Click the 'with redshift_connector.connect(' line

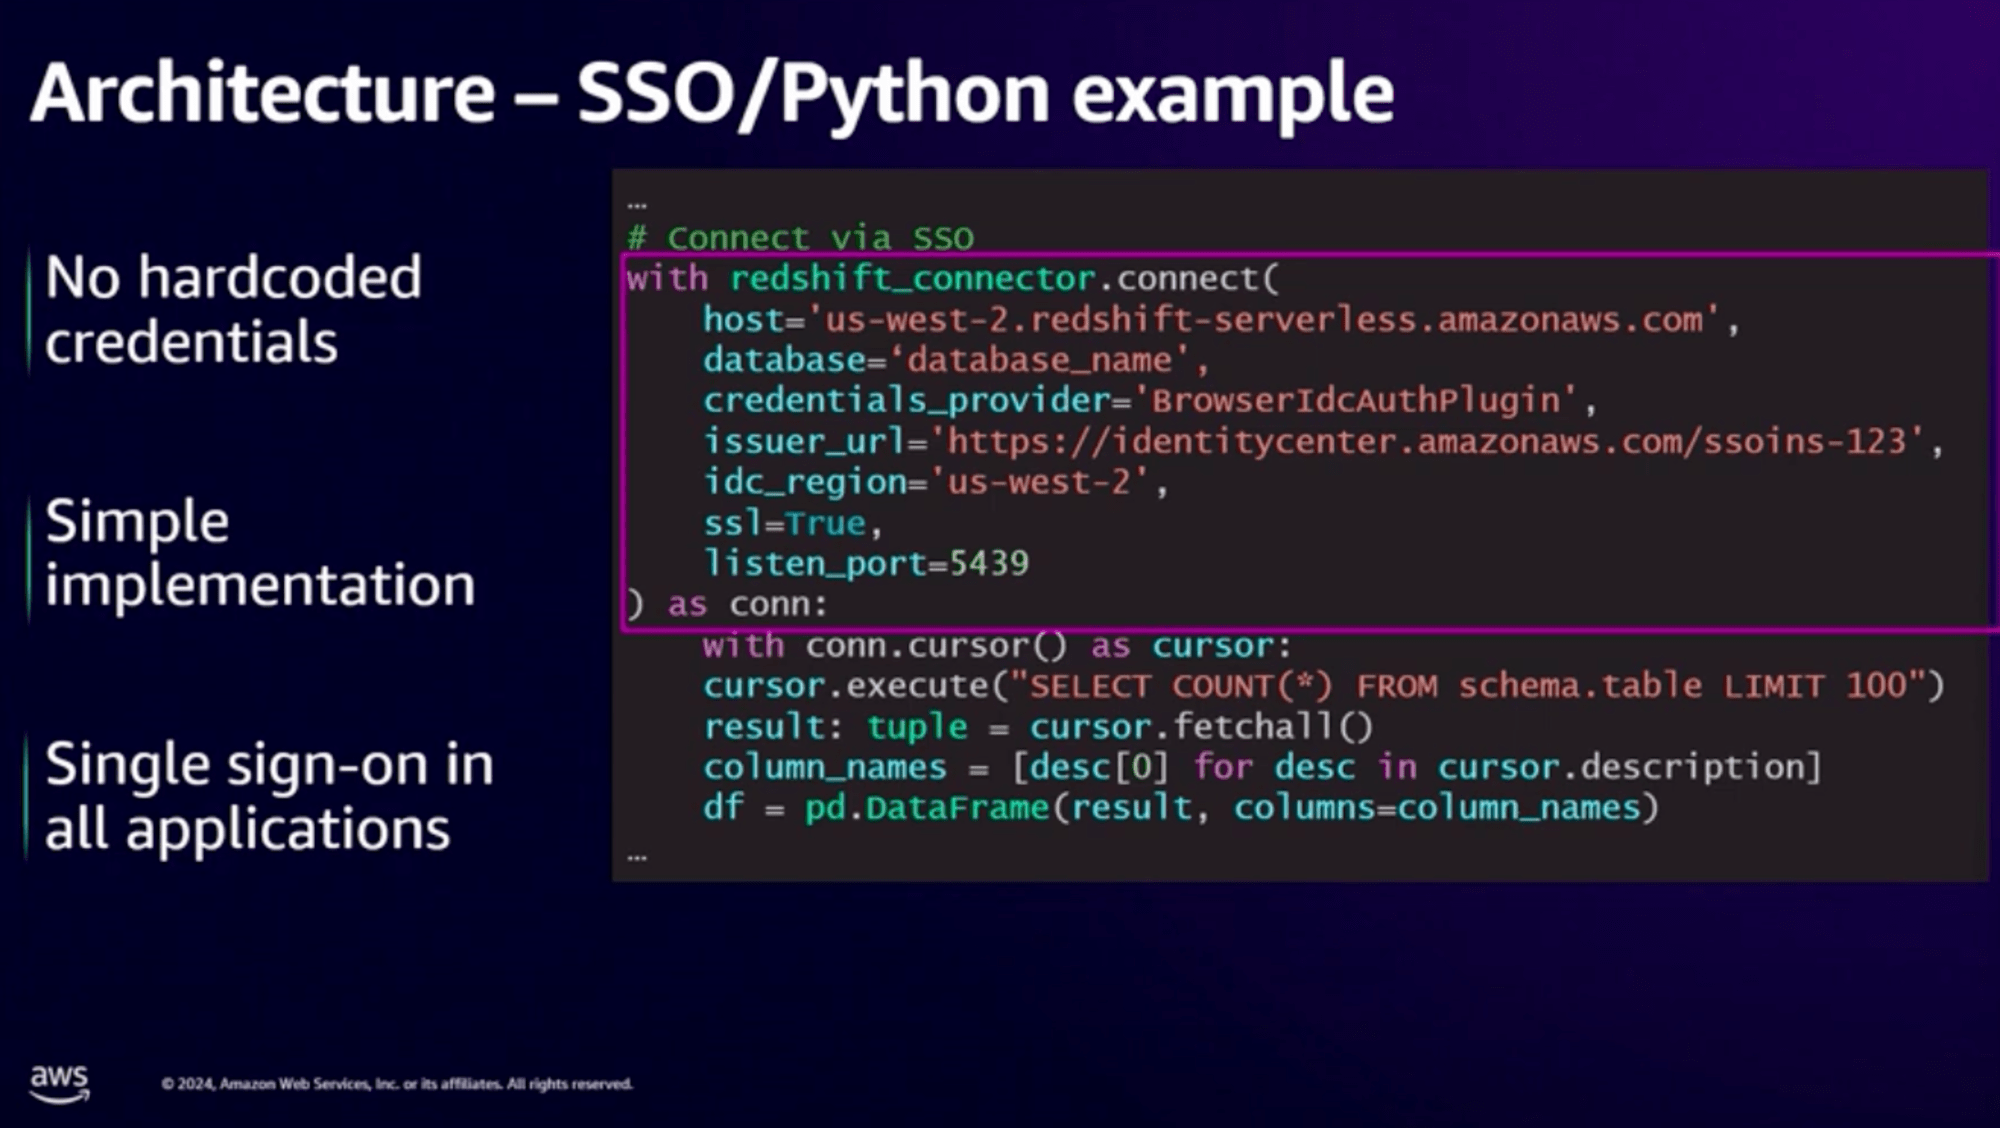pyautogui.click(x=953, y=279)
